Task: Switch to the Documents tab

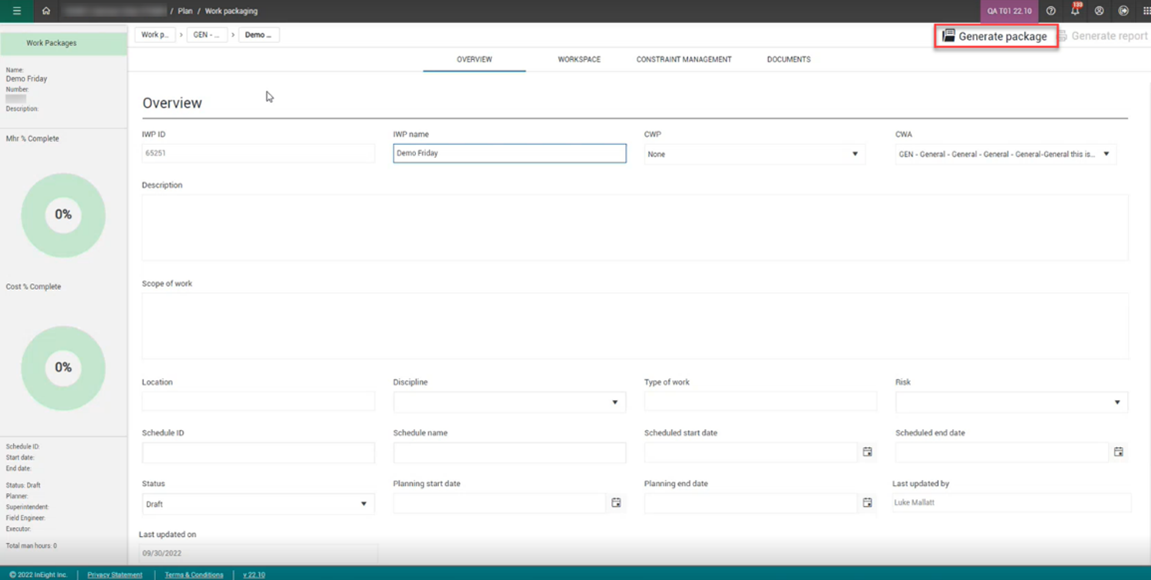Action: 788,60
